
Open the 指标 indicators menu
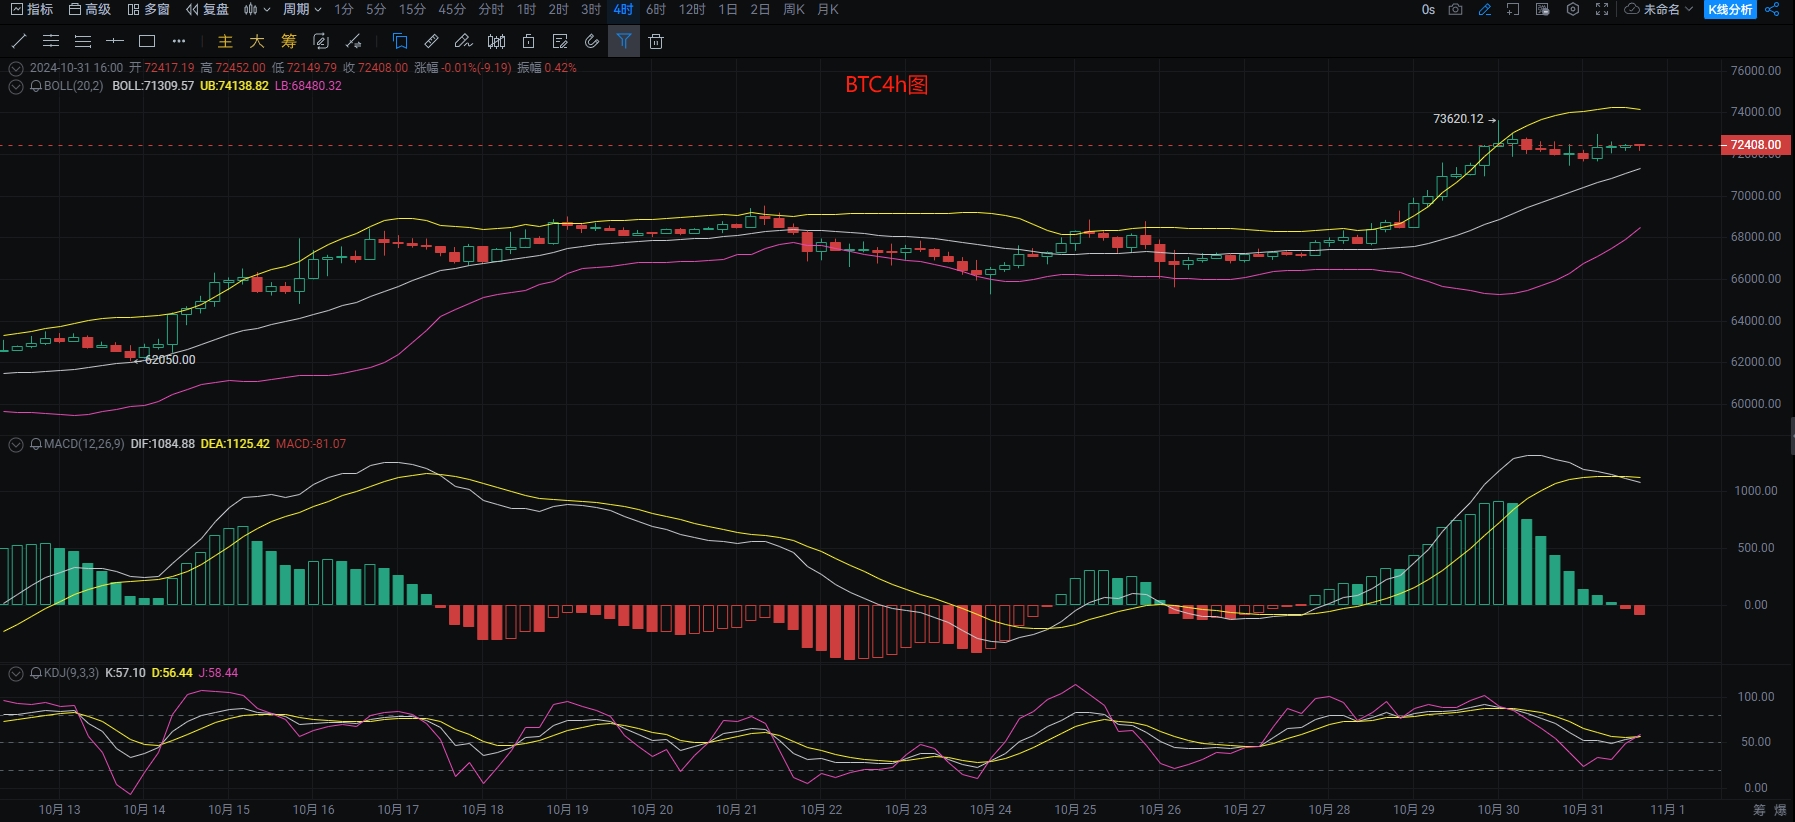[32, 9]
